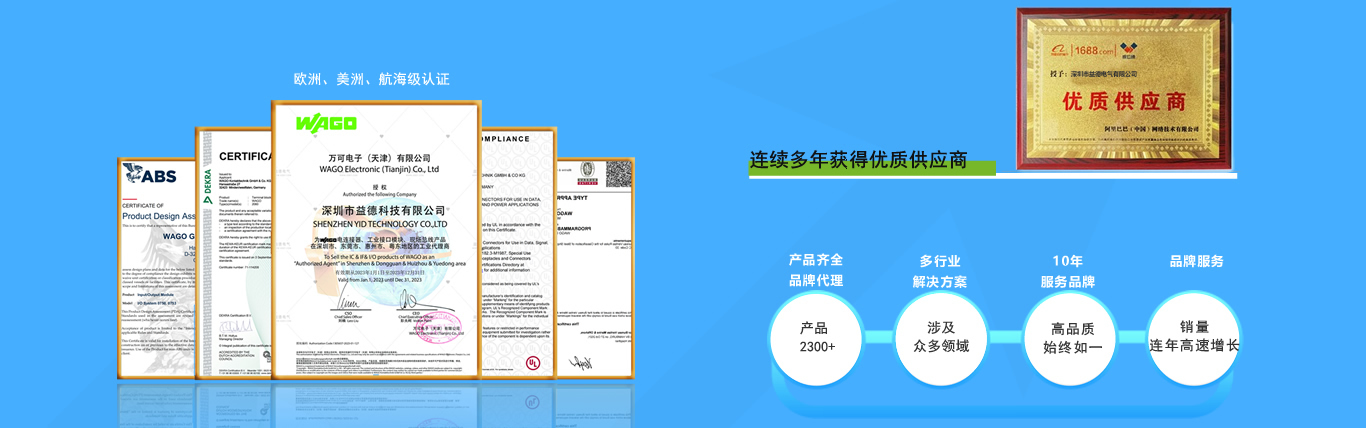Click the 多行业解决方案 label
This screenshot has width=1366, height=428.
coord(940,271)
